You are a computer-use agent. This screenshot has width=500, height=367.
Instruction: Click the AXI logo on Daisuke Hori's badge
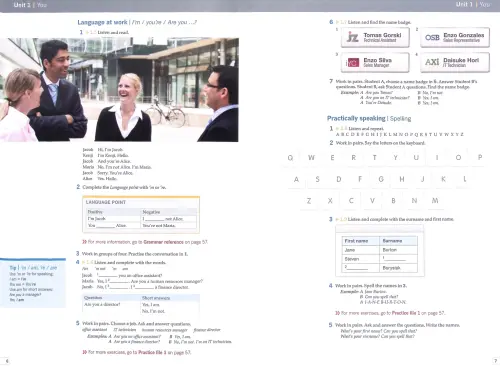432,62
